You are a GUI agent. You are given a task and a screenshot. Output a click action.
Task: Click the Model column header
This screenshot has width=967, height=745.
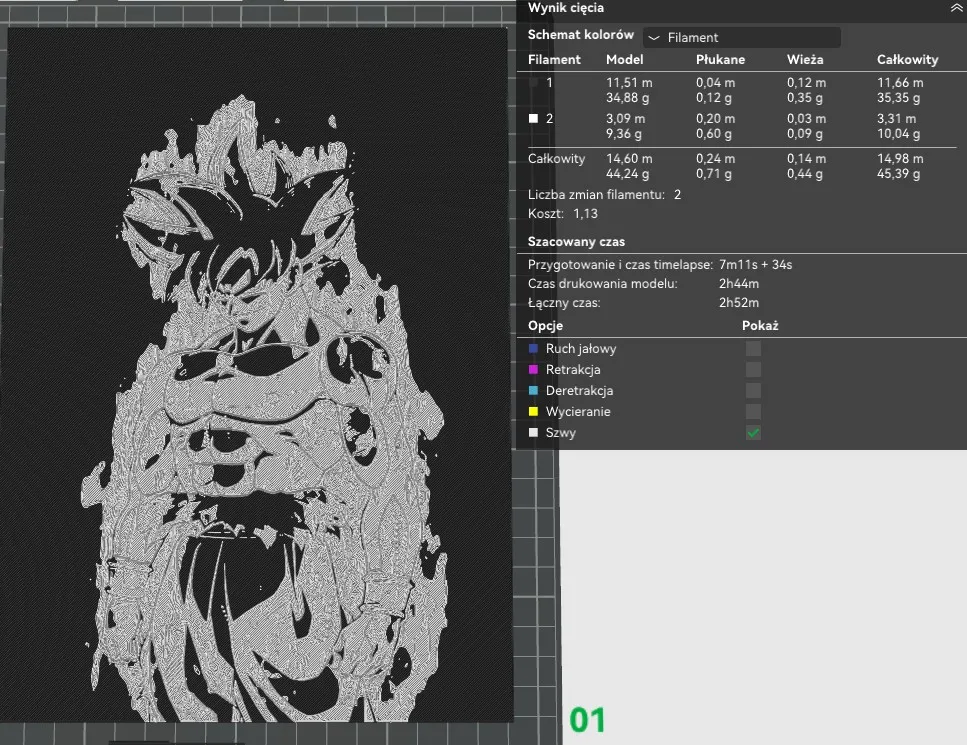pyautogui.click(x=624, y=60)
